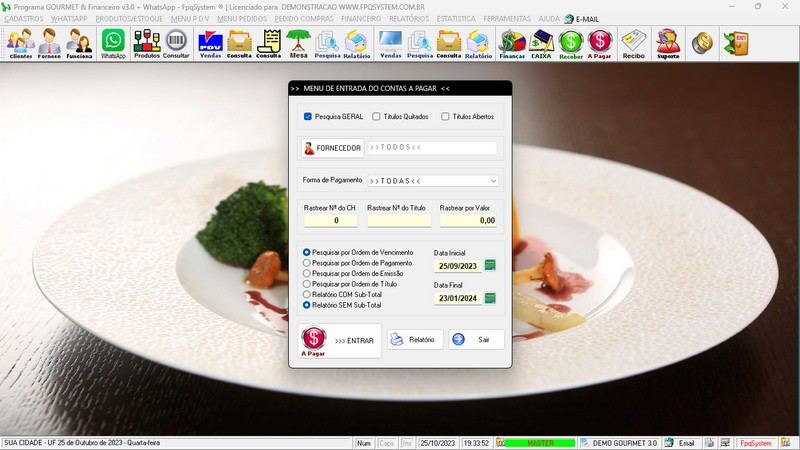800x450 pixels.
Task: Open the Clientes toolbar icon
Action: tap(21, 43)
